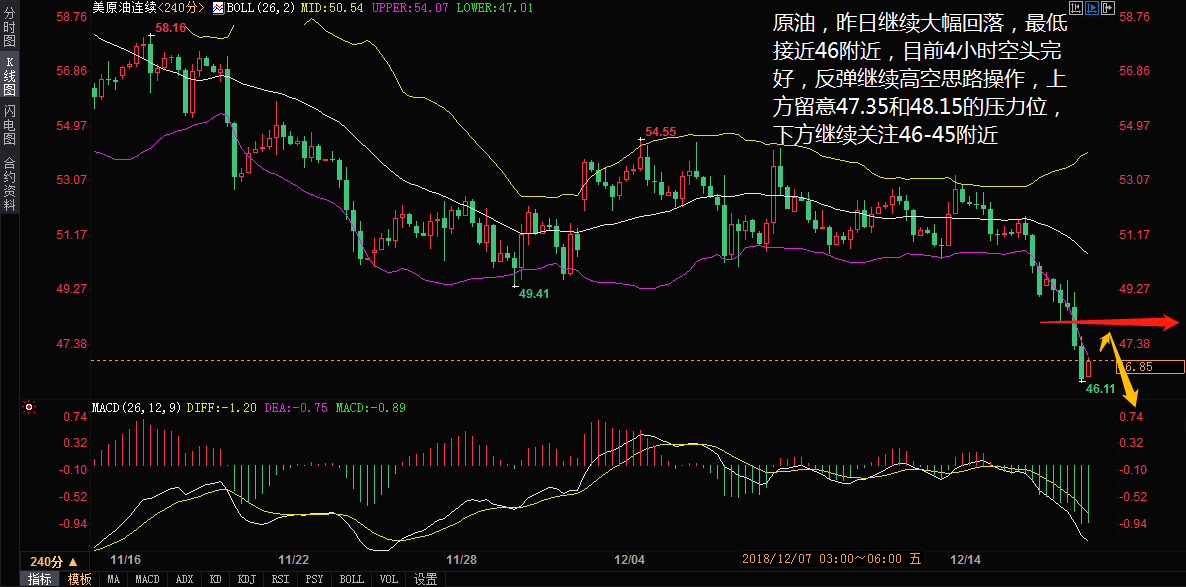This screenshot has width=1186, height=587.
Task: Click the BOLL indicator chart icon
Action: [x=219, y=8]
